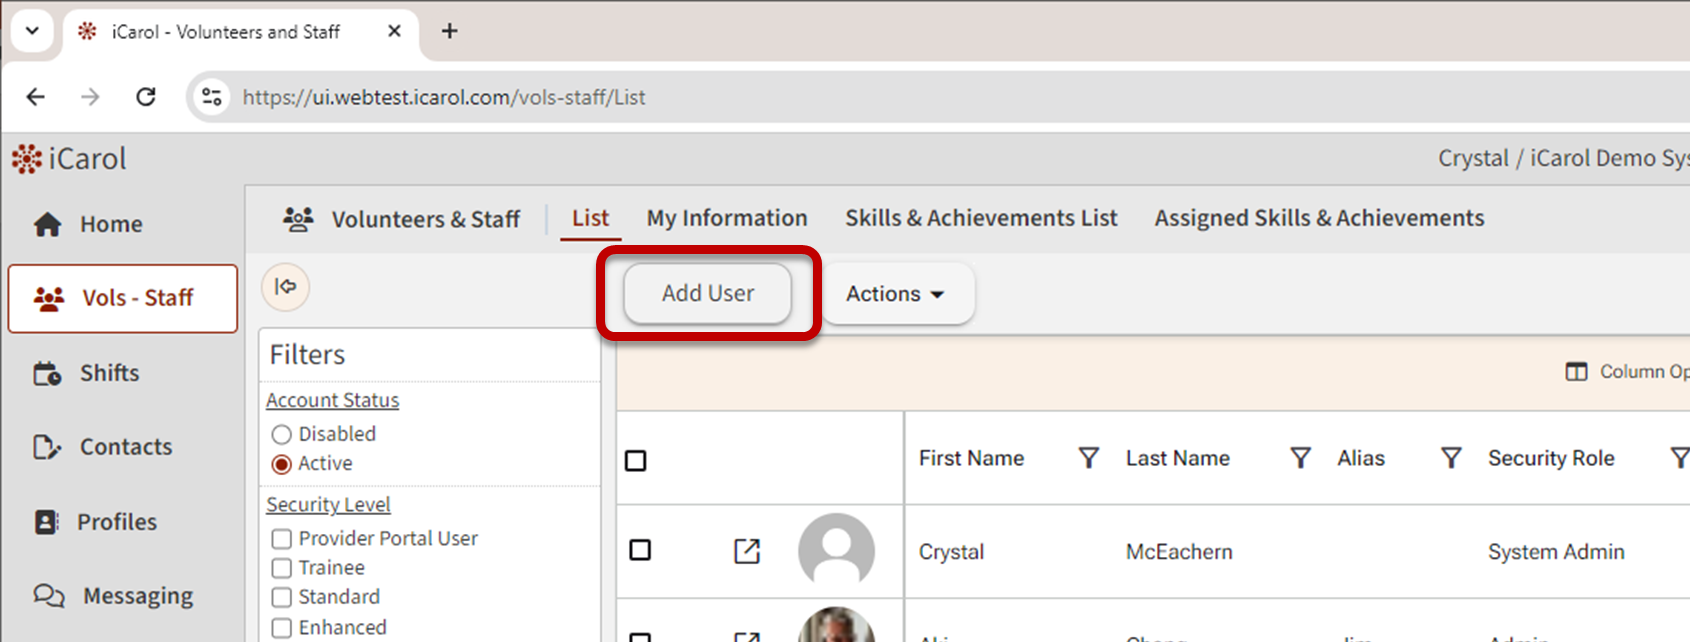Viewport: 1690px width, 642px height.
Task: Click Last Name column filter icon
Action: [x=1300, y=458]
